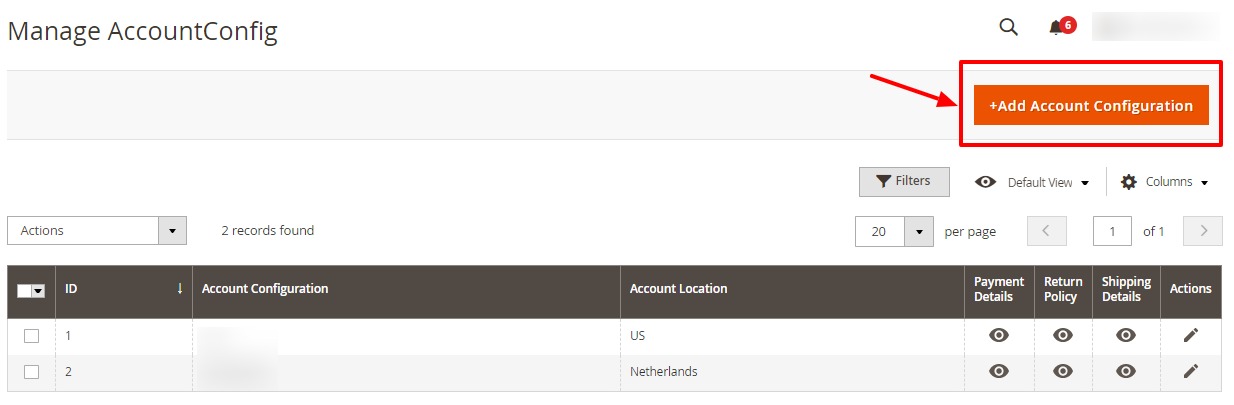Open the Filters button

[904, 181]
